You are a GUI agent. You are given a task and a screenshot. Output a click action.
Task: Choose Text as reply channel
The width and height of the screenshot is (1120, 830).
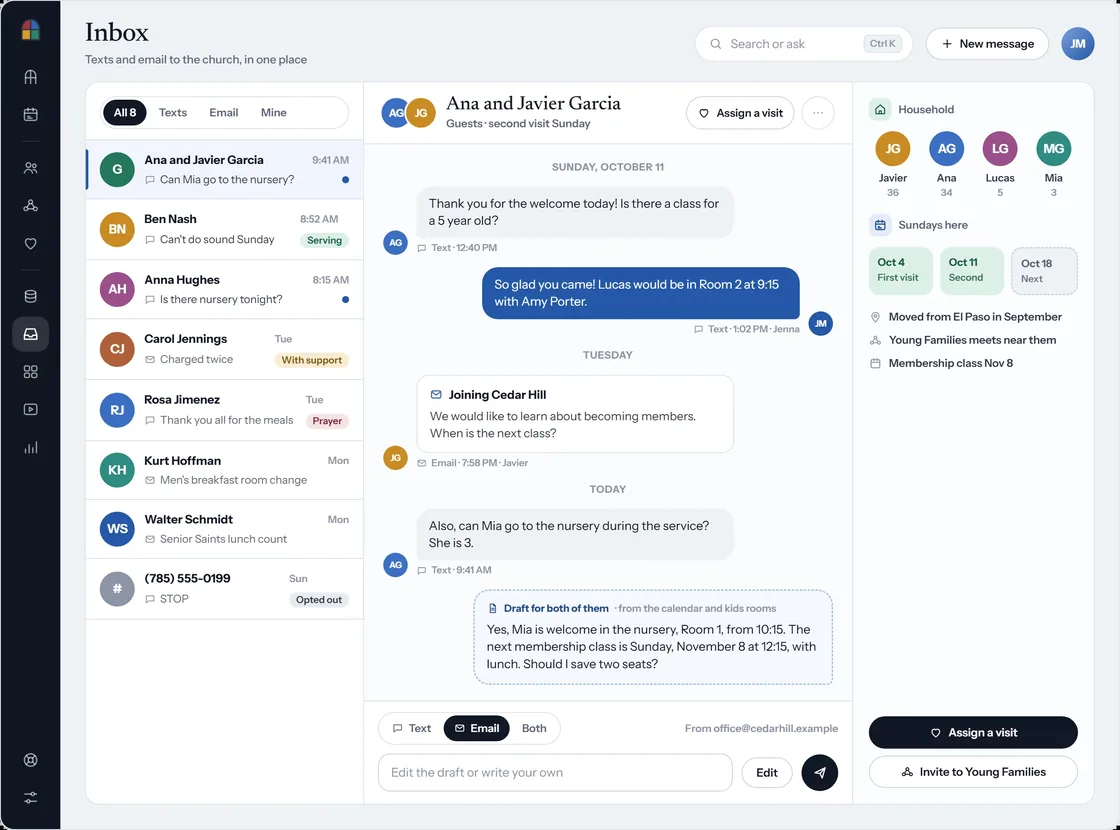pos(411,728)
